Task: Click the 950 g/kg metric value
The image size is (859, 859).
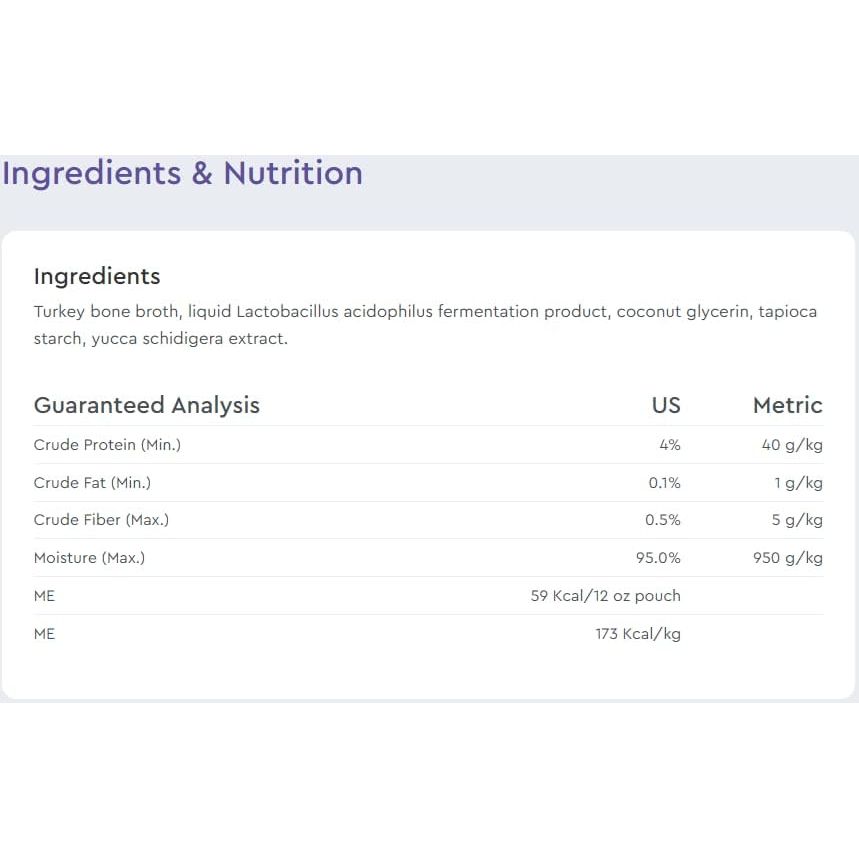Action: [x=788, y=558]
